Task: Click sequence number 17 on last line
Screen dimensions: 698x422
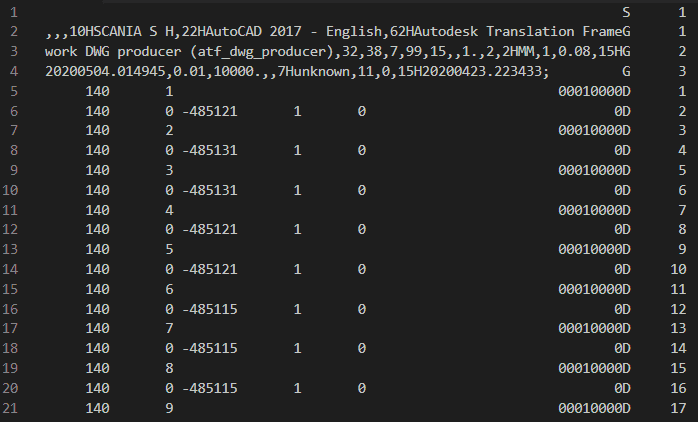Action: (x=678, y=408)
